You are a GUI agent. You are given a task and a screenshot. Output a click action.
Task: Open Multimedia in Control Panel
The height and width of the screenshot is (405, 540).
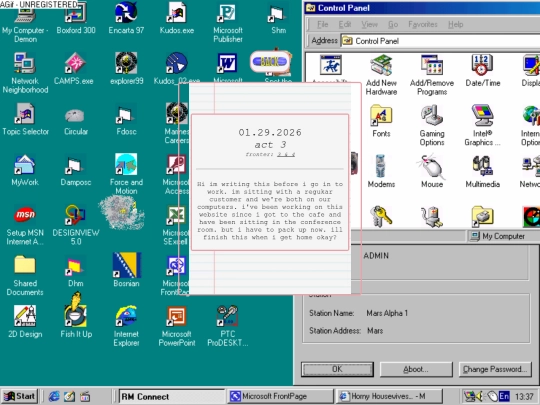(482, 171)
